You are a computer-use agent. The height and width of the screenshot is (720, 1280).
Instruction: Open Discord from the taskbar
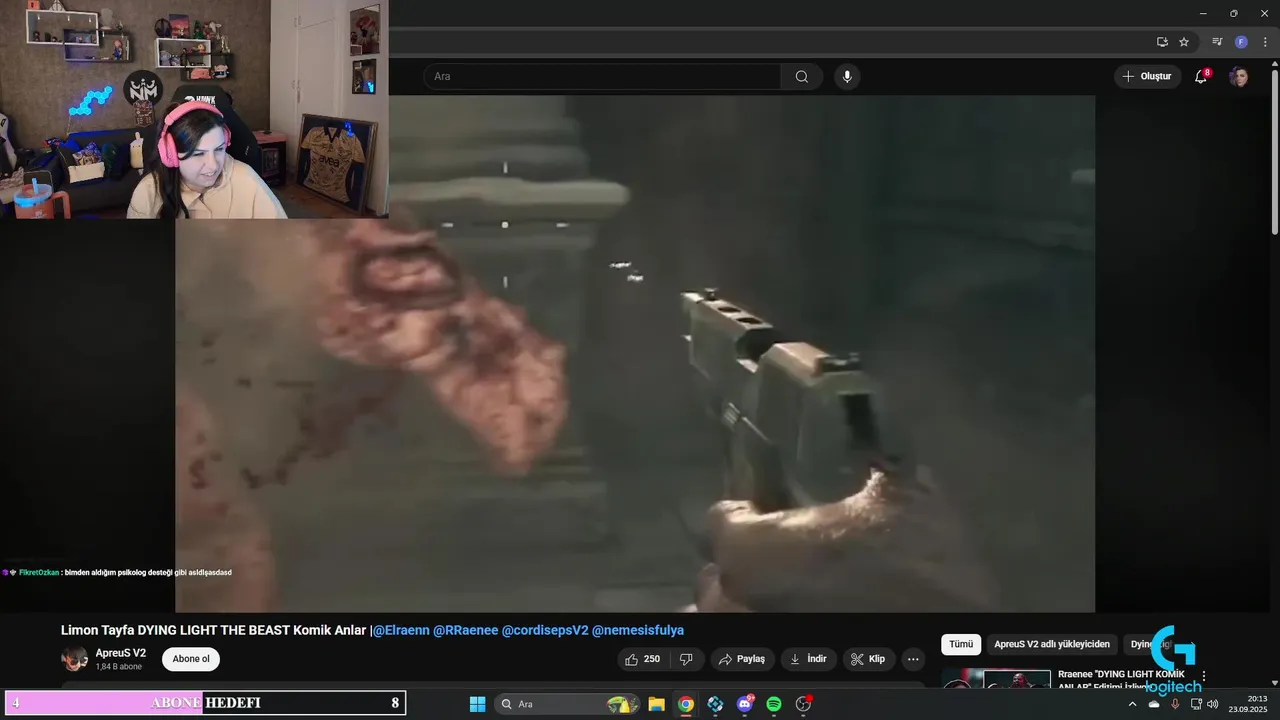click(x=745, y=704)
